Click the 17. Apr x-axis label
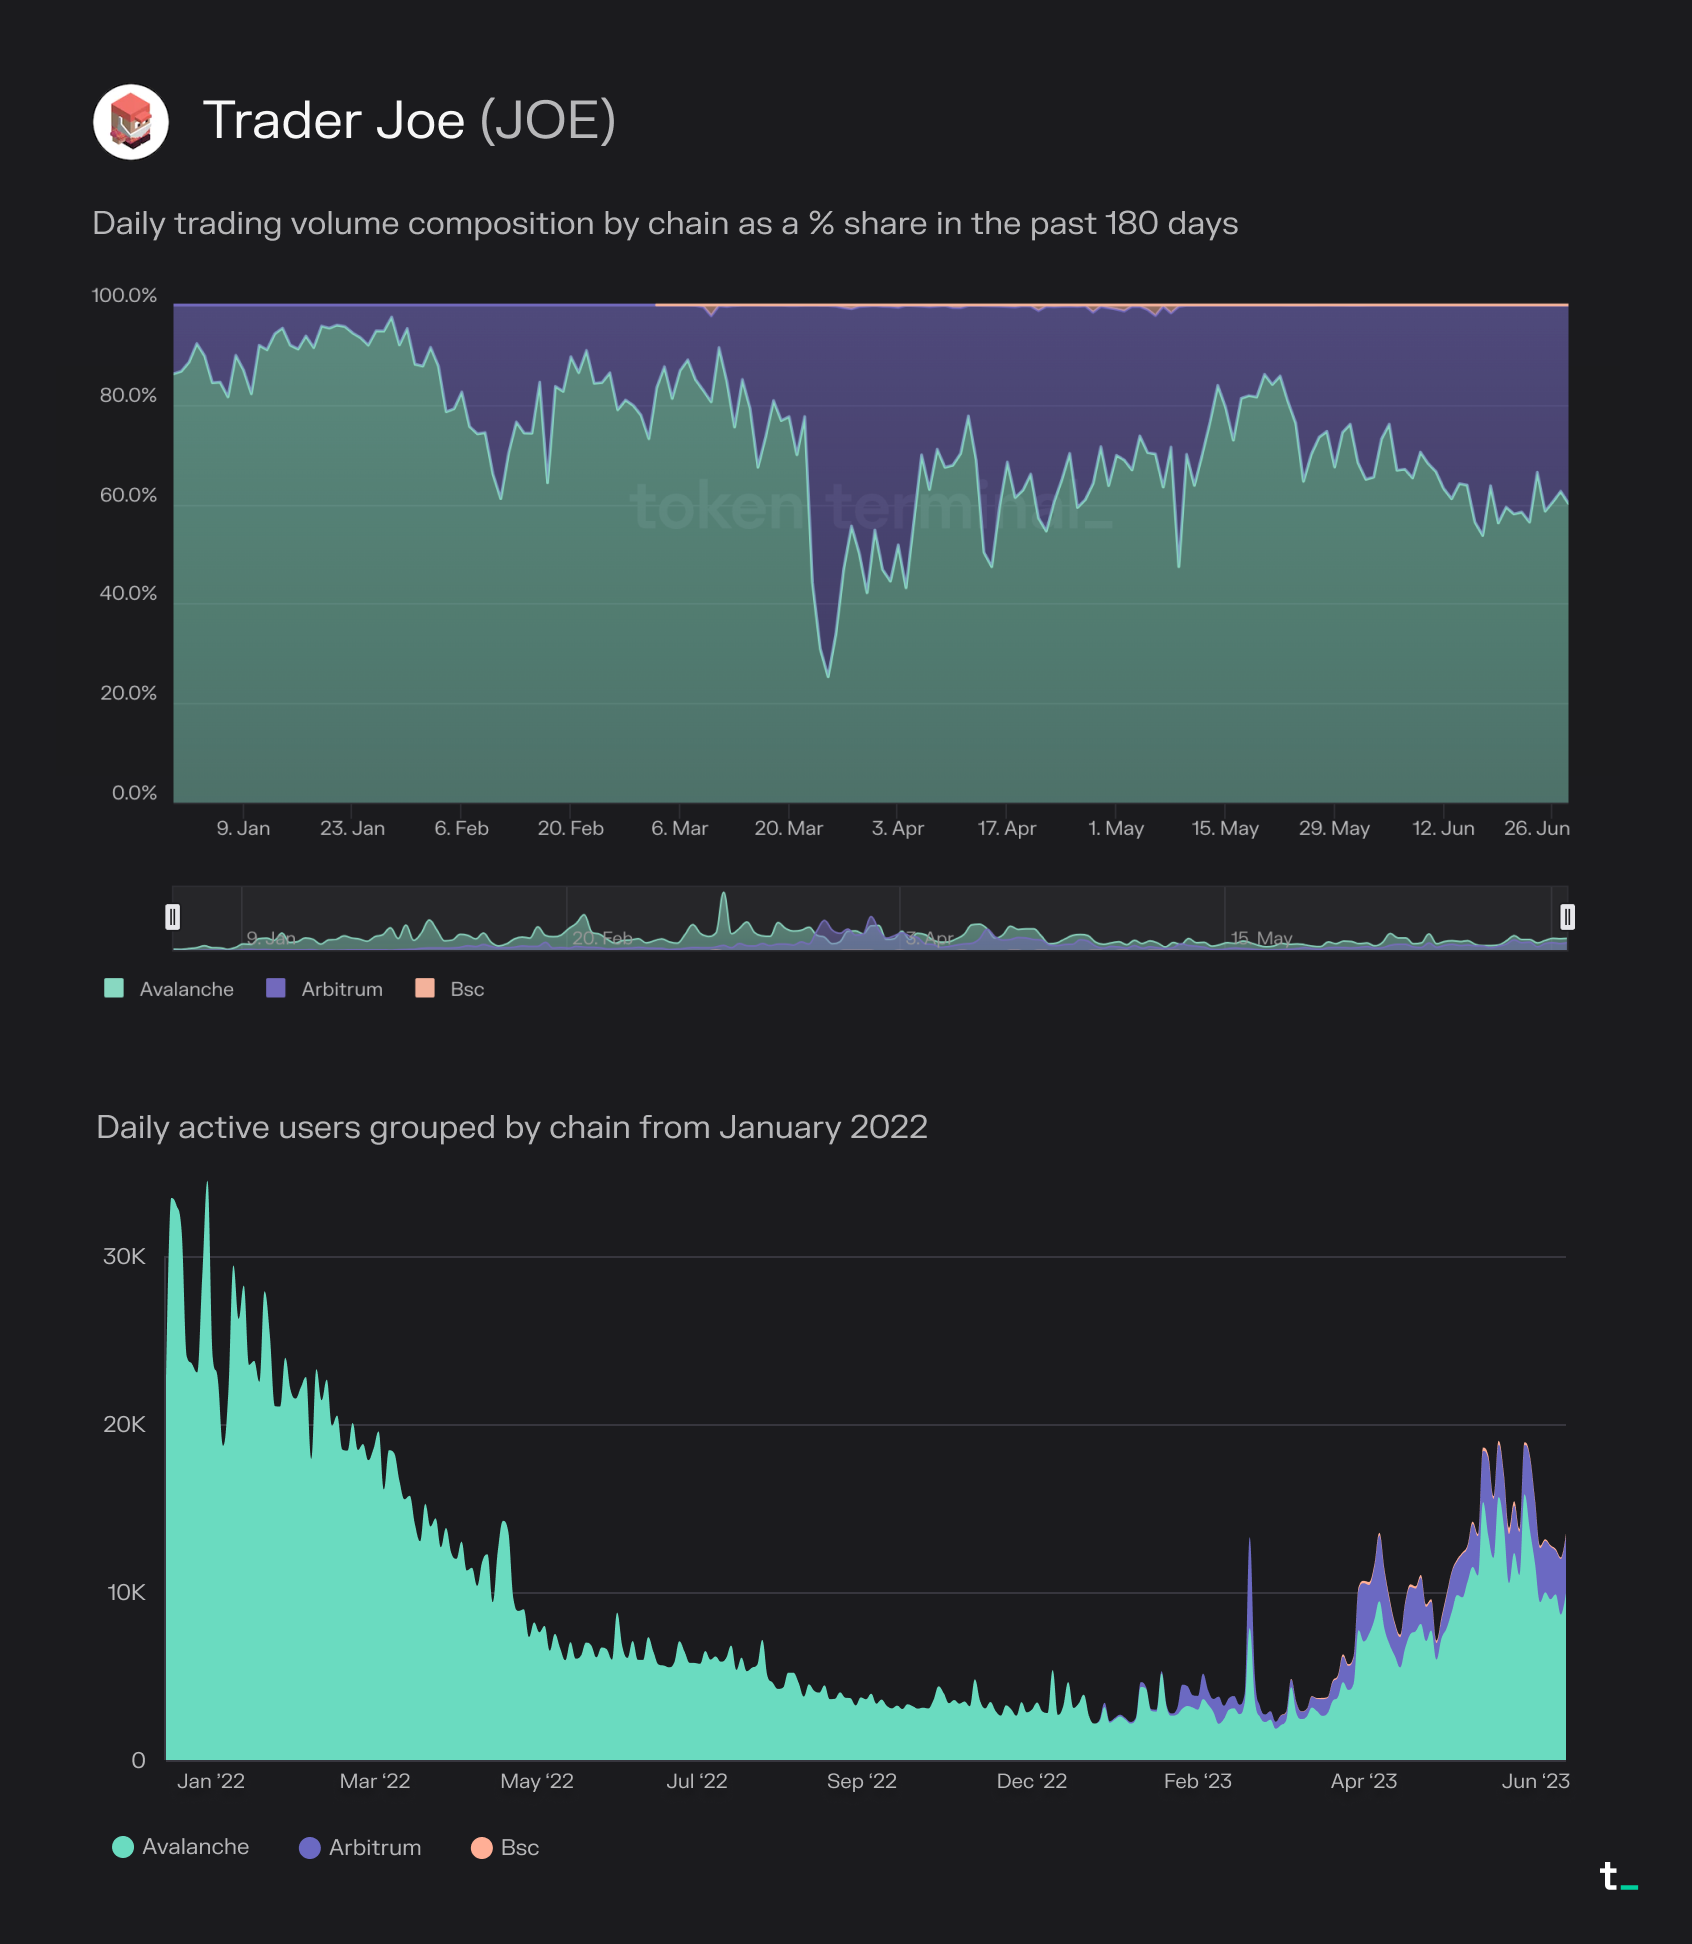This screenshot has height=1944, width=1692. [1006, 828]
